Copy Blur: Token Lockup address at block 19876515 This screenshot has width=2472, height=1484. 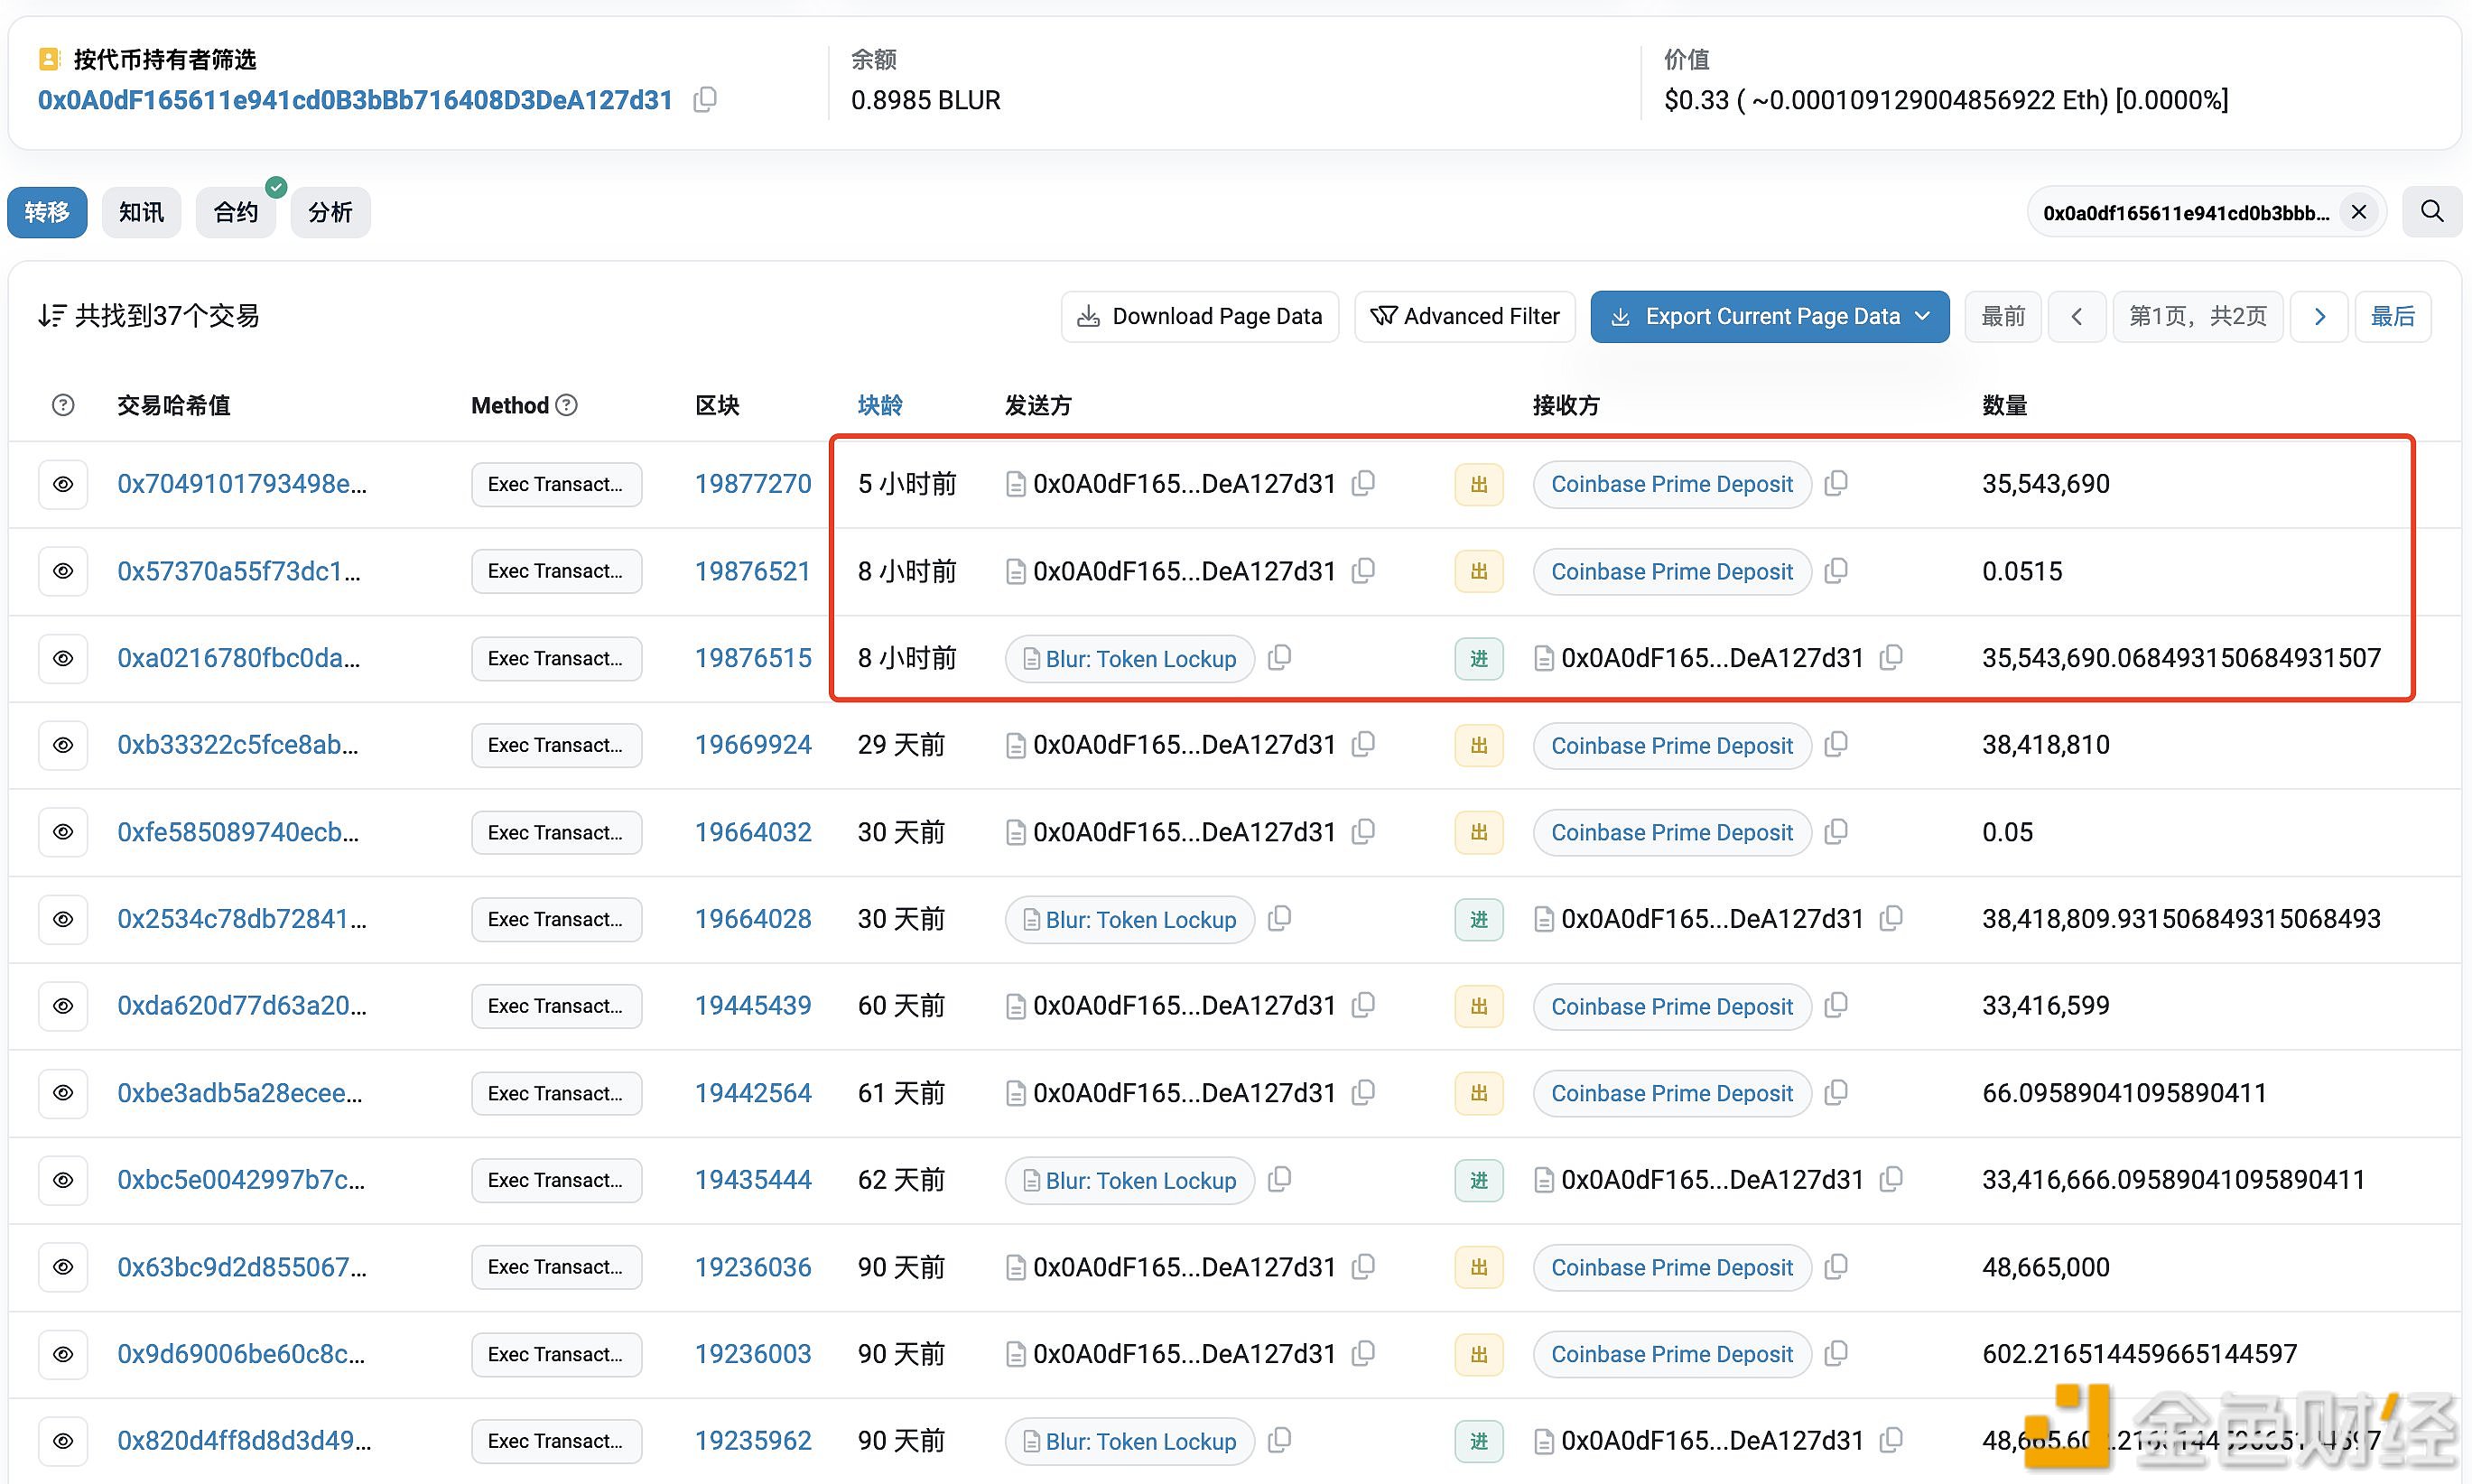[x=1280, y=658]
